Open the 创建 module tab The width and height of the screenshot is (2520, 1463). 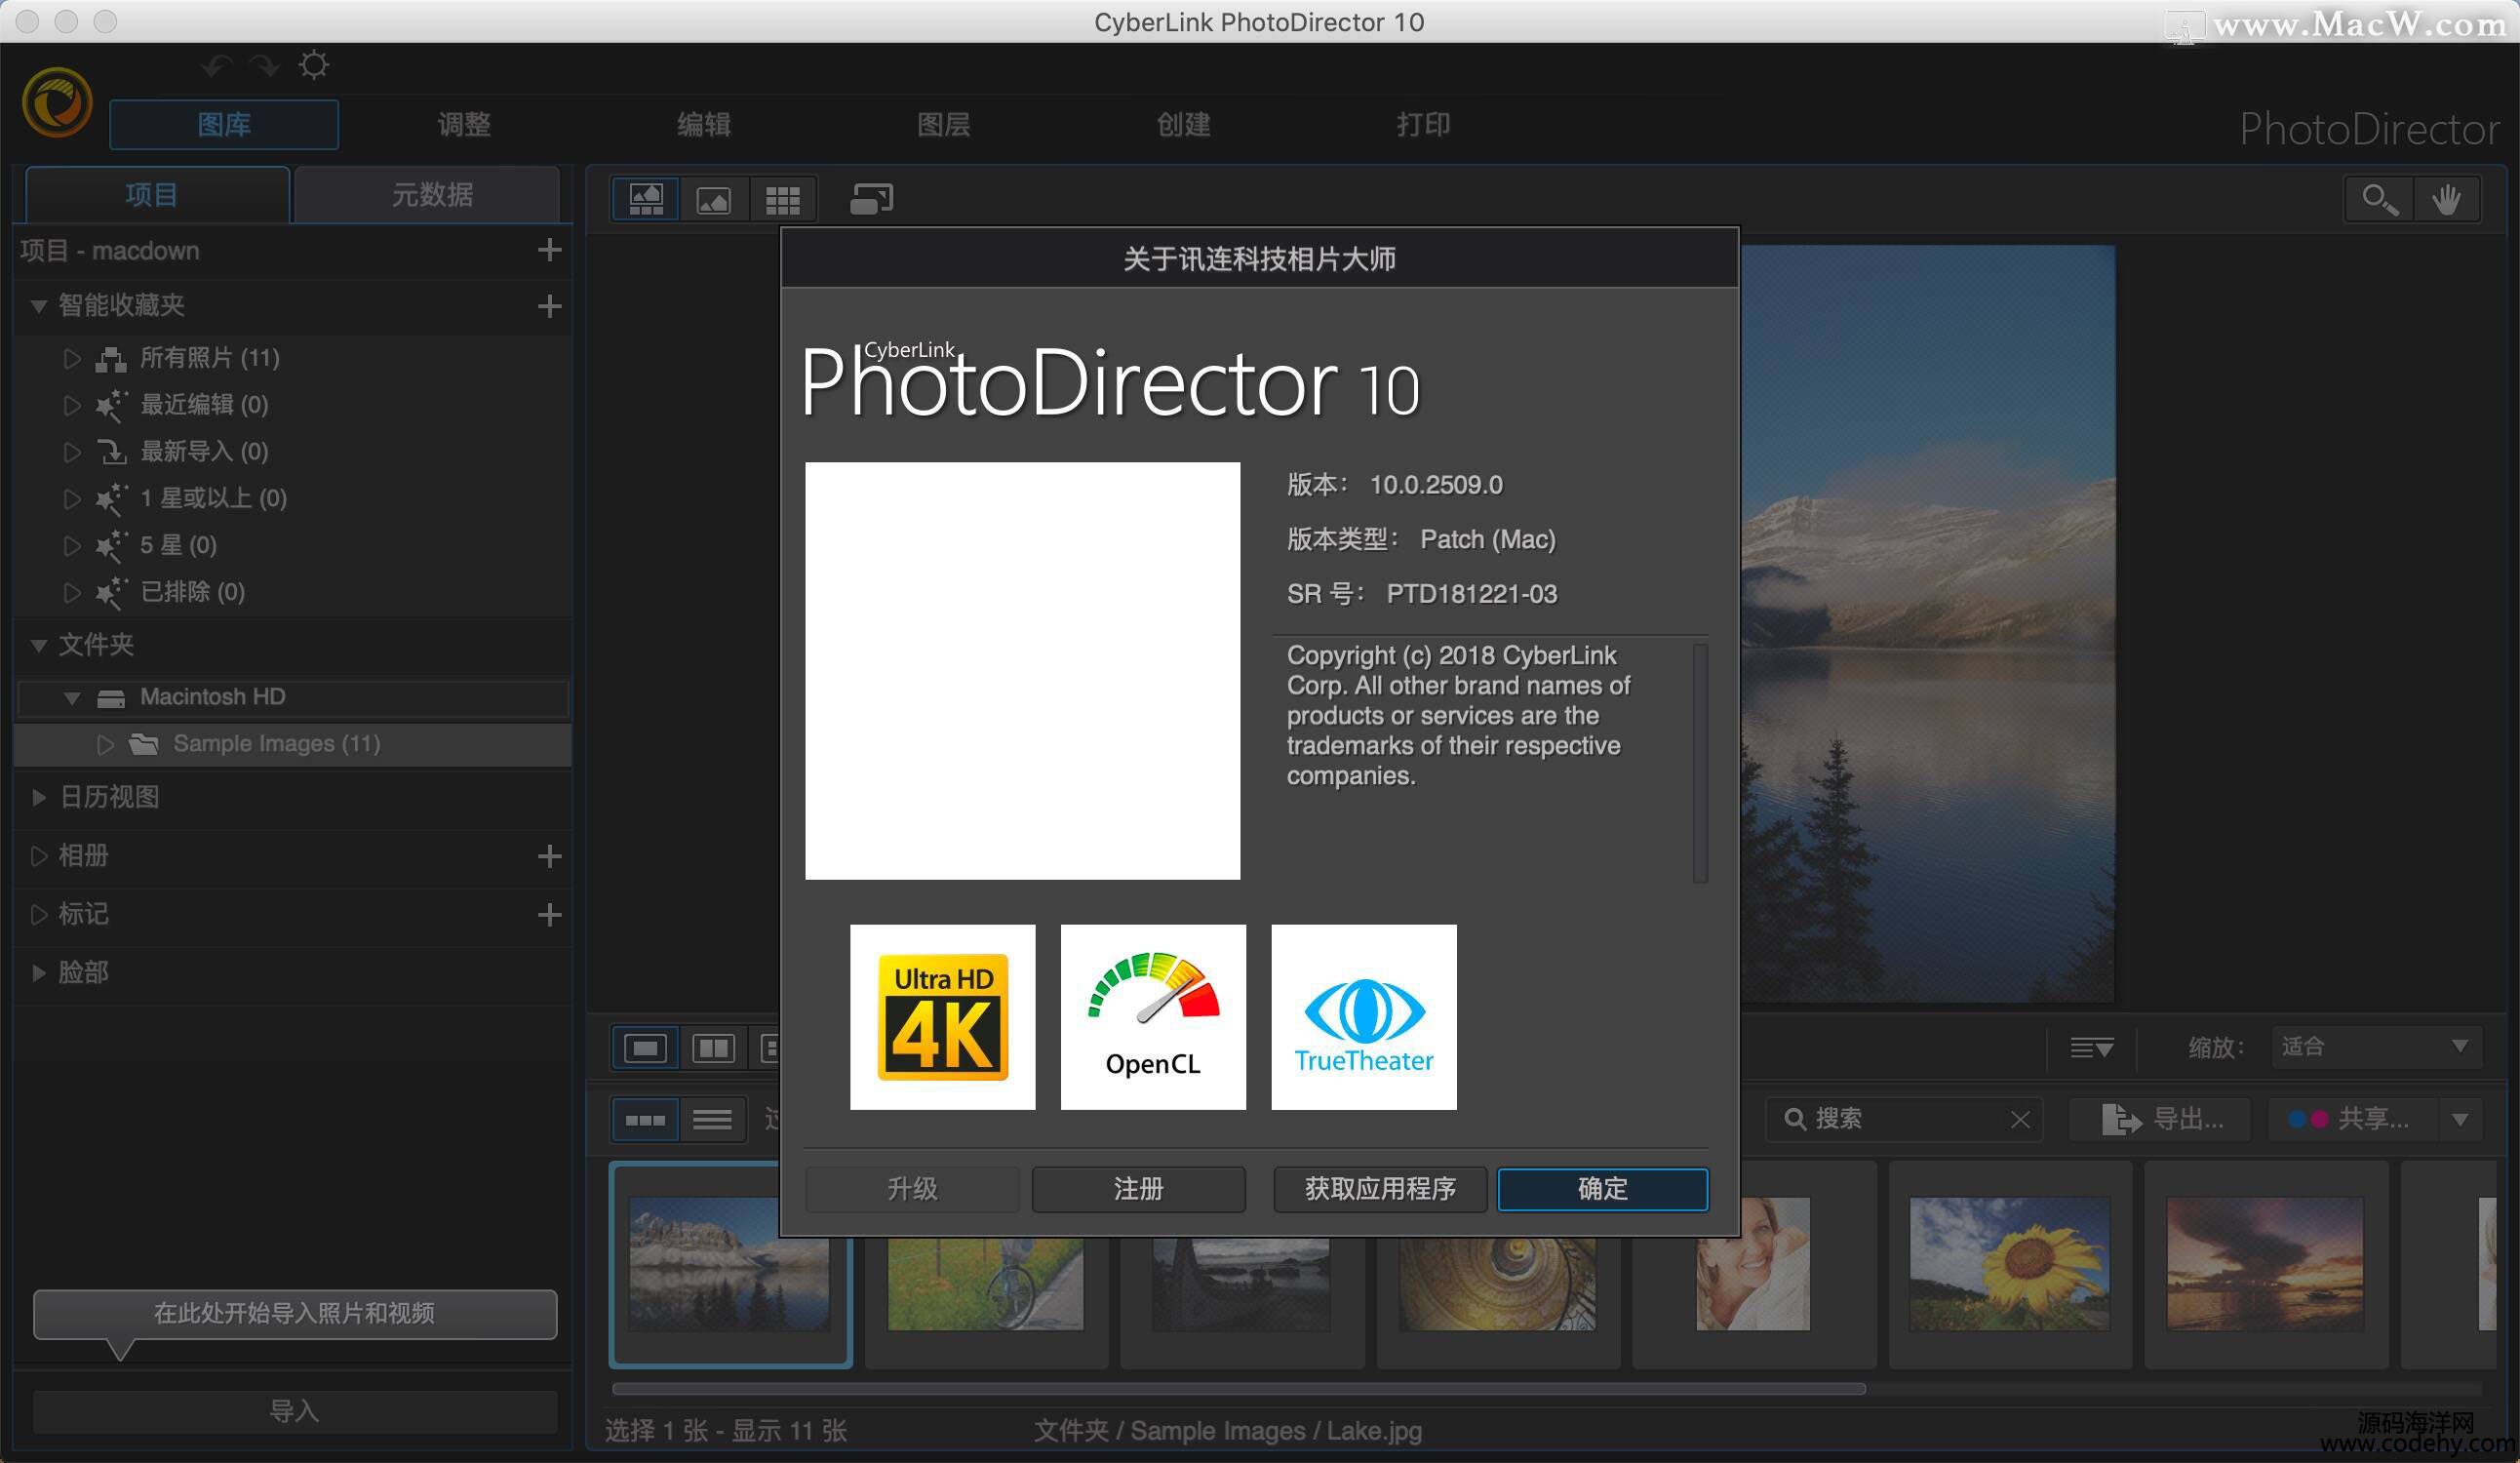coord(1184,125)
